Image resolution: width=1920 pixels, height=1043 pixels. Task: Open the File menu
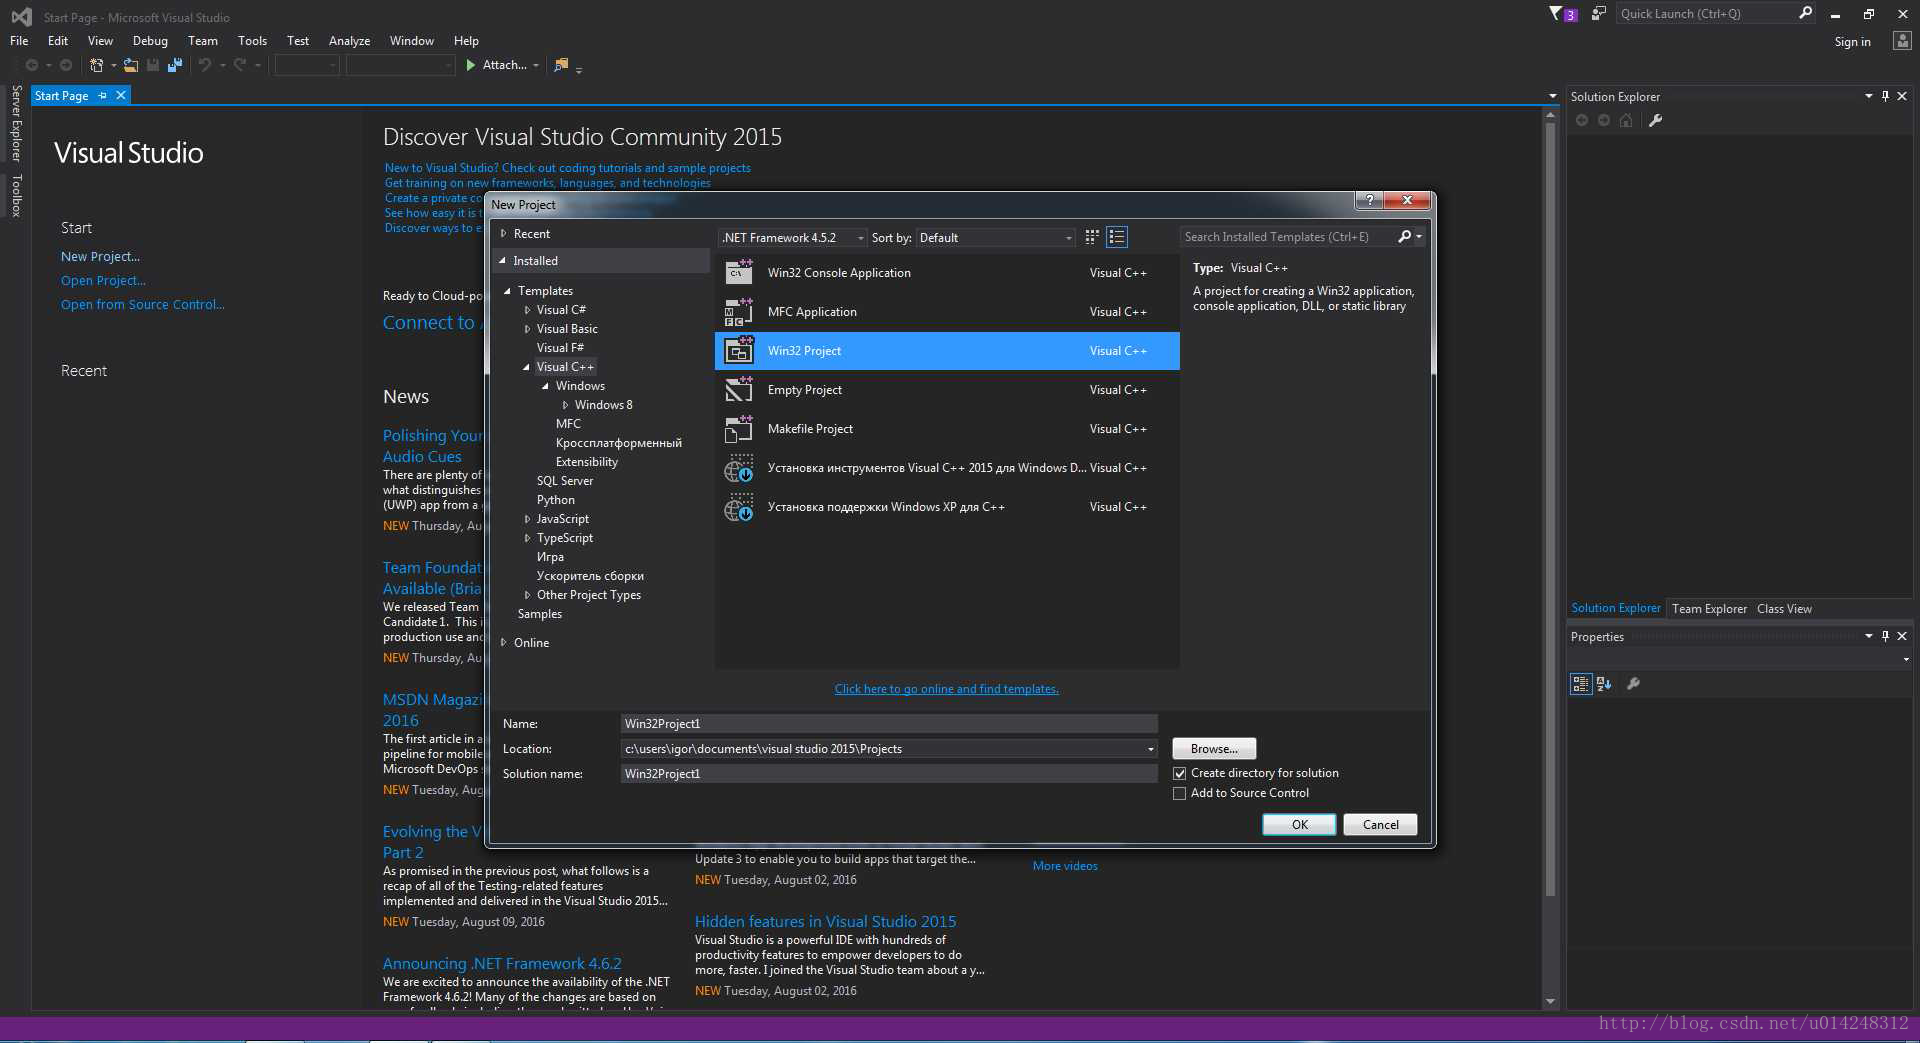(x=19, y=41)
